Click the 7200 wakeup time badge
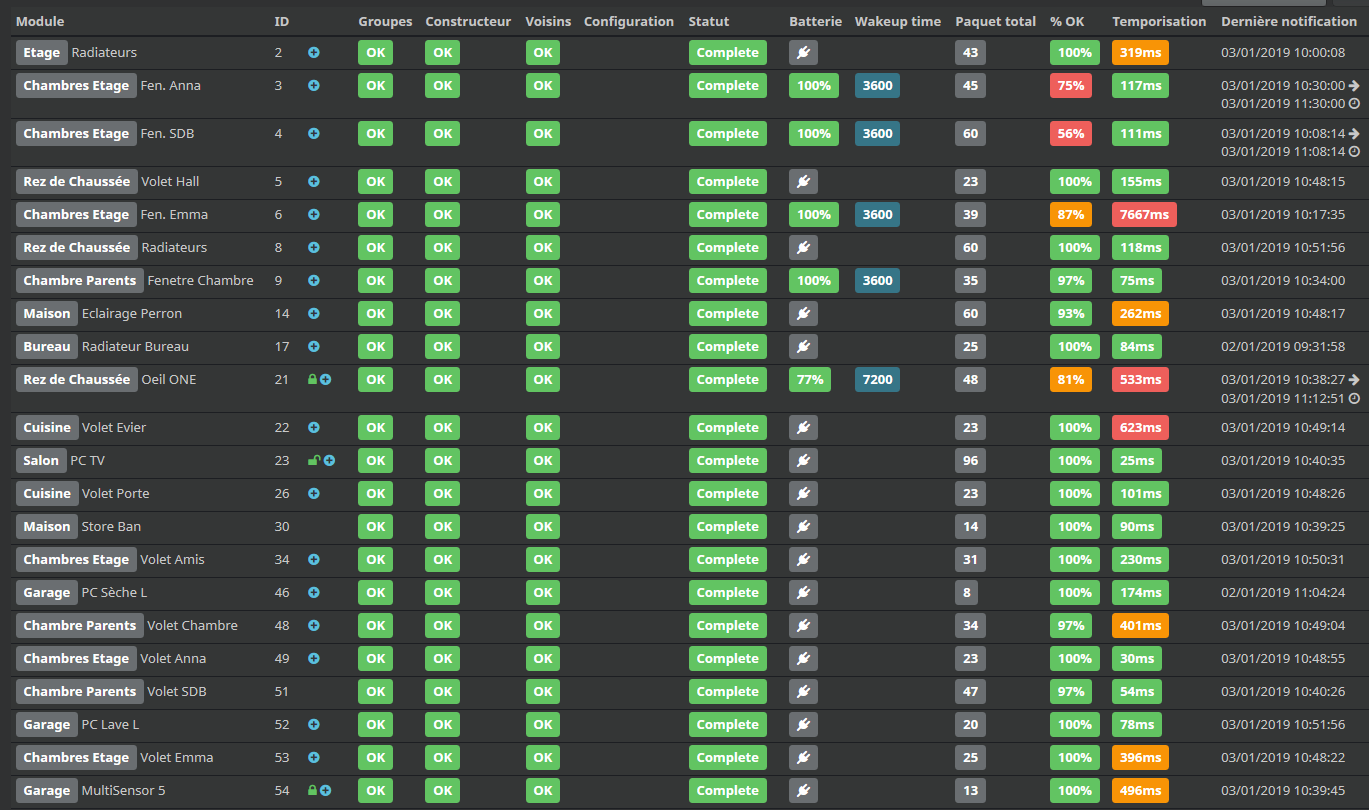 click(x=878, y=380)
